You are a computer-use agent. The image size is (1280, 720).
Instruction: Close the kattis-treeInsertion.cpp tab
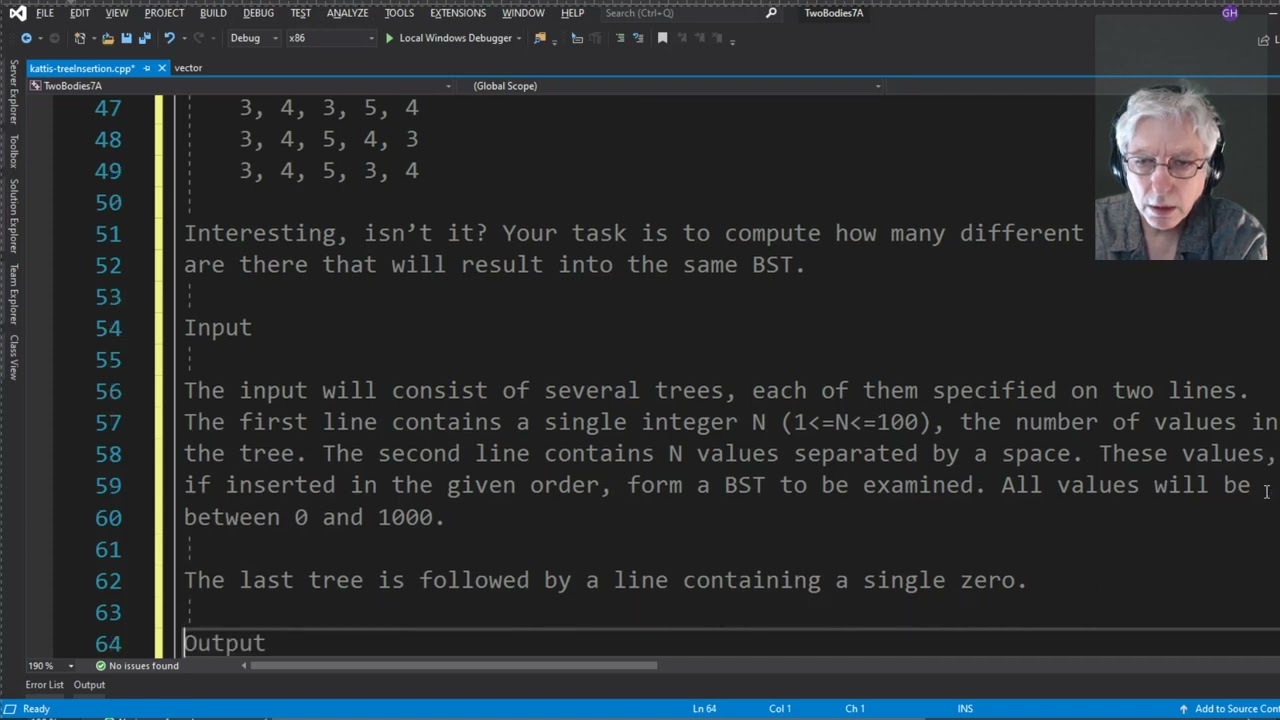(161, 68)
